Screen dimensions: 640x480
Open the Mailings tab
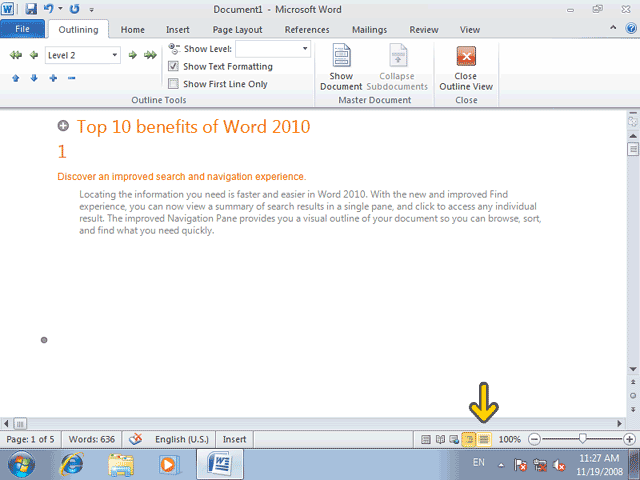click(369, 29)
